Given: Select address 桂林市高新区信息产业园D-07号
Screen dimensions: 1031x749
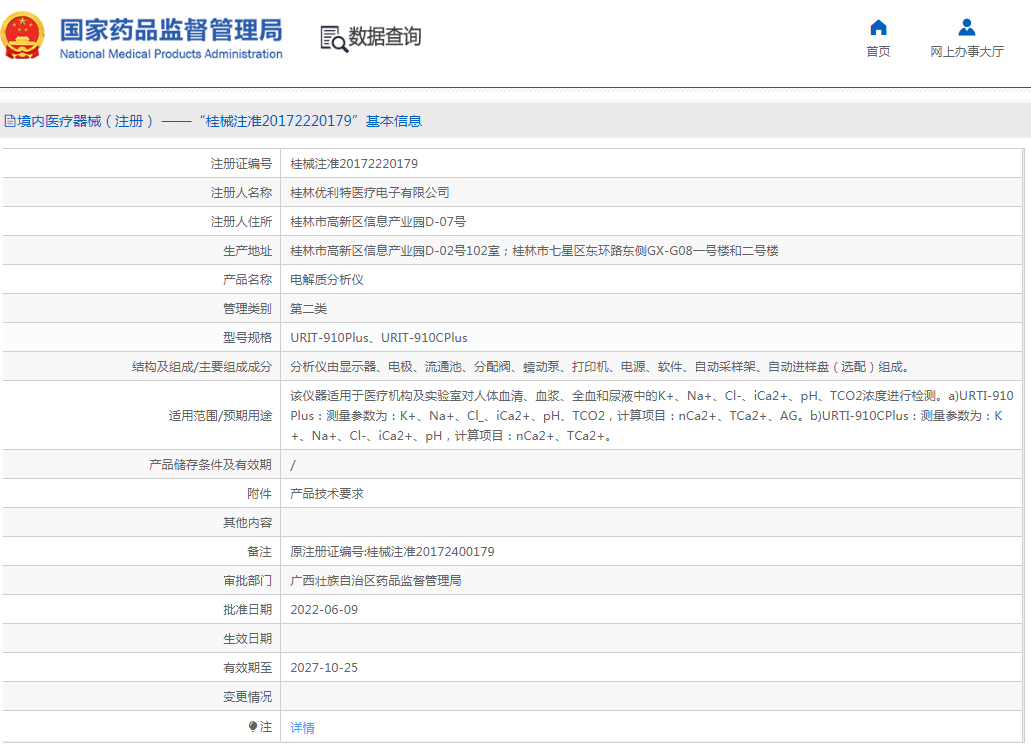Looking at the screenshot, I should [x=378, y=222].
